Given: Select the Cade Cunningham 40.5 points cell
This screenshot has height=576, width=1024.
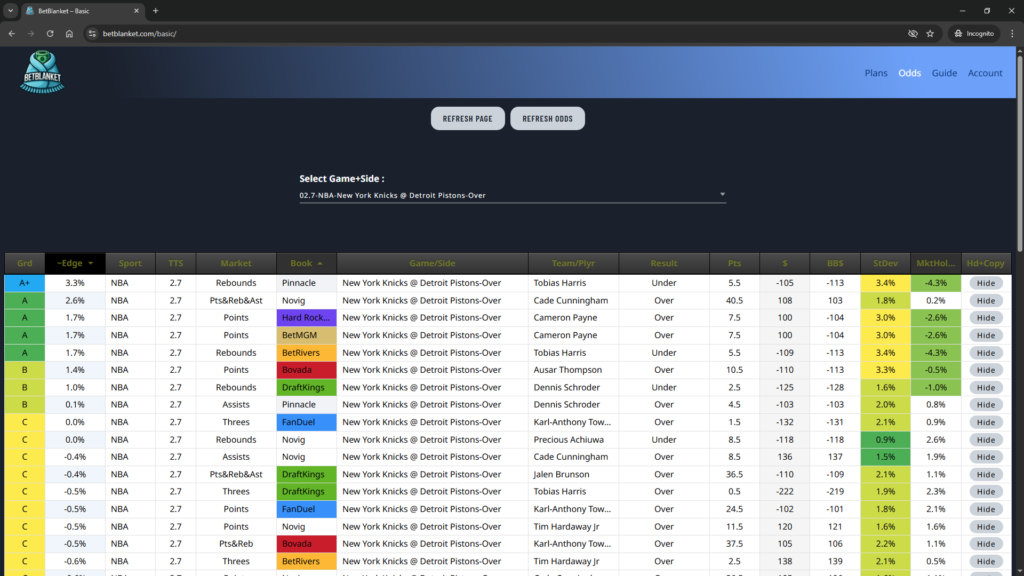Looking at the screenshot, I should click(x=734, y=300).
